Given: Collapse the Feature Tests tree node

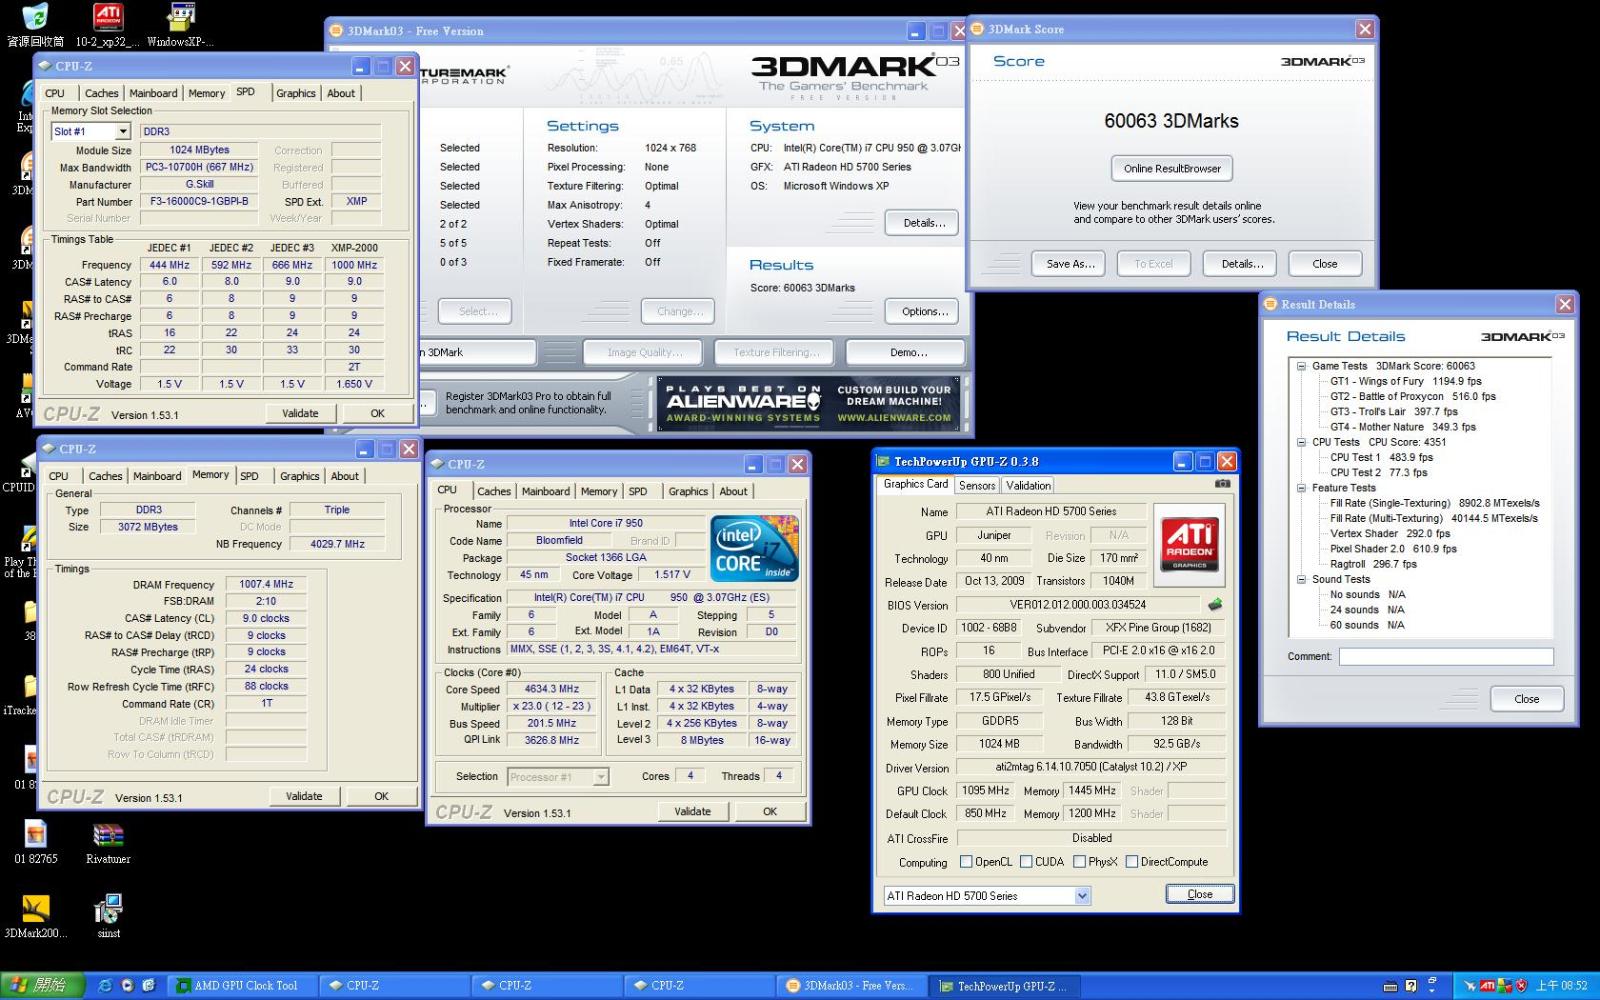Looking at the screenshot, I should pos(1302,488).
